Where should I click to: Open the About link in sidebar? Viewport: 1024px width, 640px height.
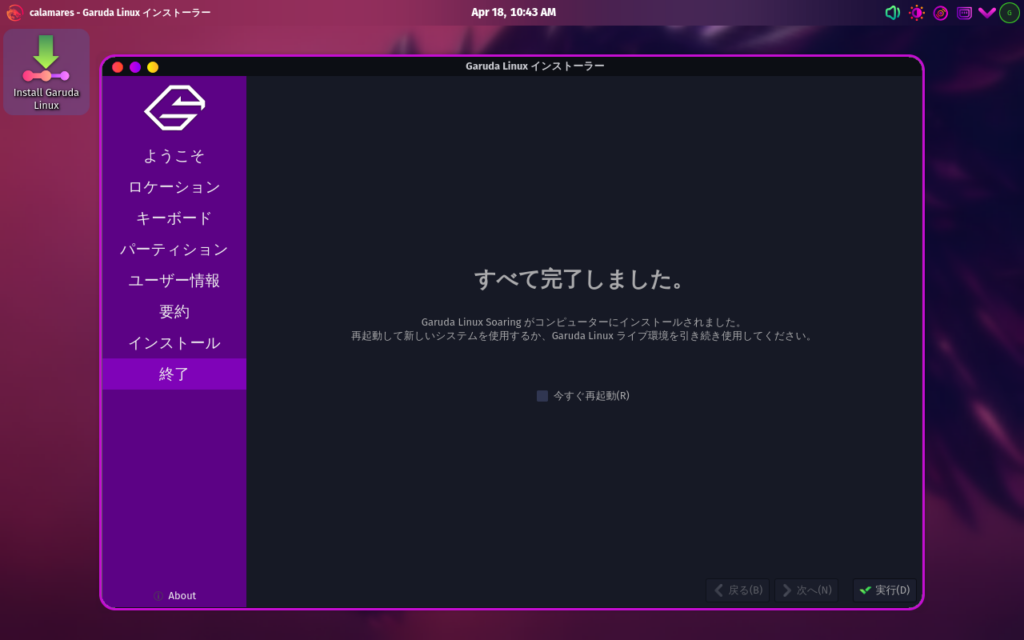[x=174, y=596]
